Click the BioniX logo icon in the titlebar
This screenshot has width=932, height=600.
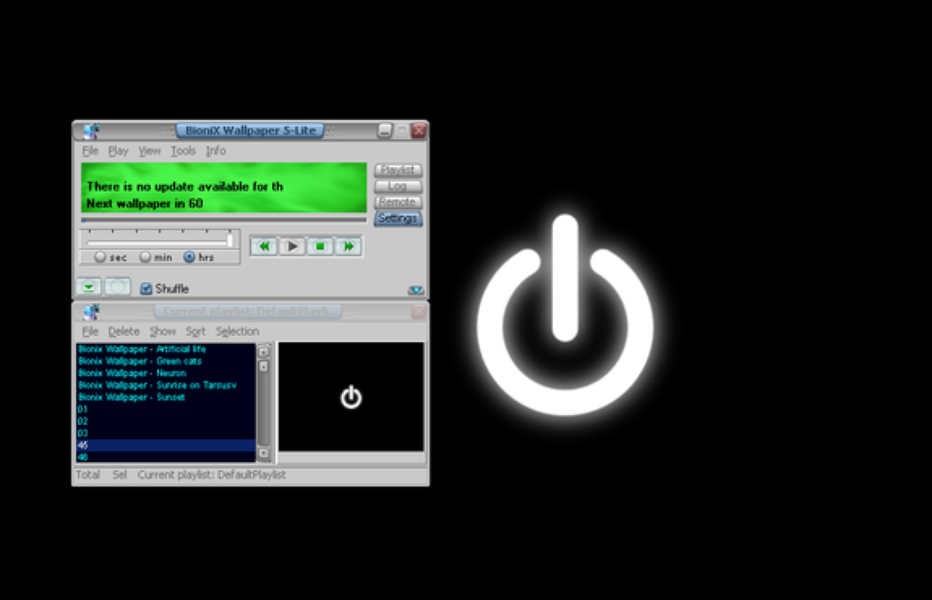coord(89,130)
